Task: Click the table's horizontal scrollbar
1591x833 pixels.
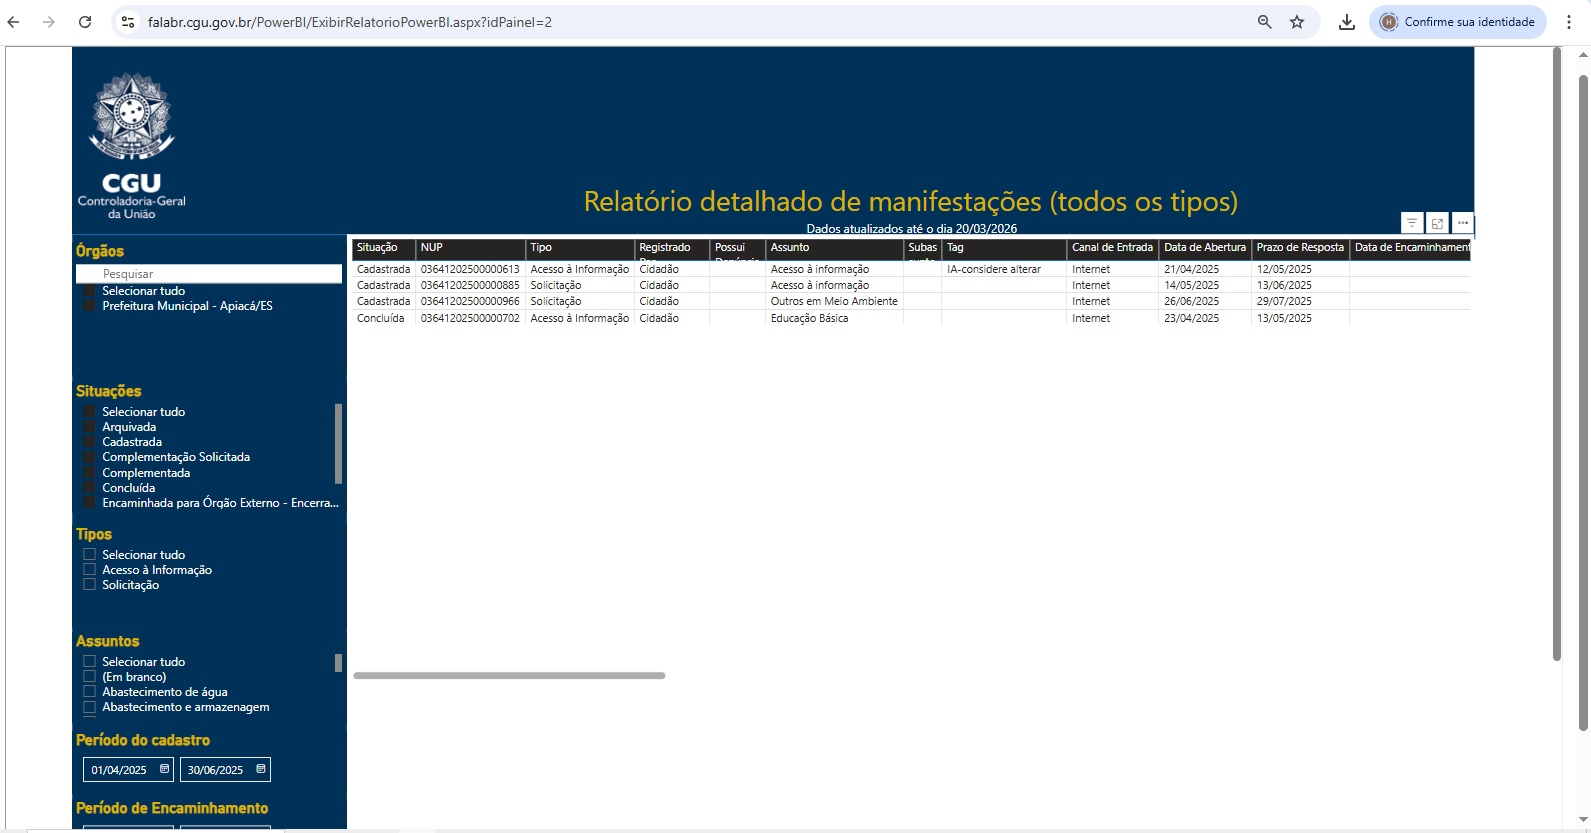Action: tap(509, 676)
